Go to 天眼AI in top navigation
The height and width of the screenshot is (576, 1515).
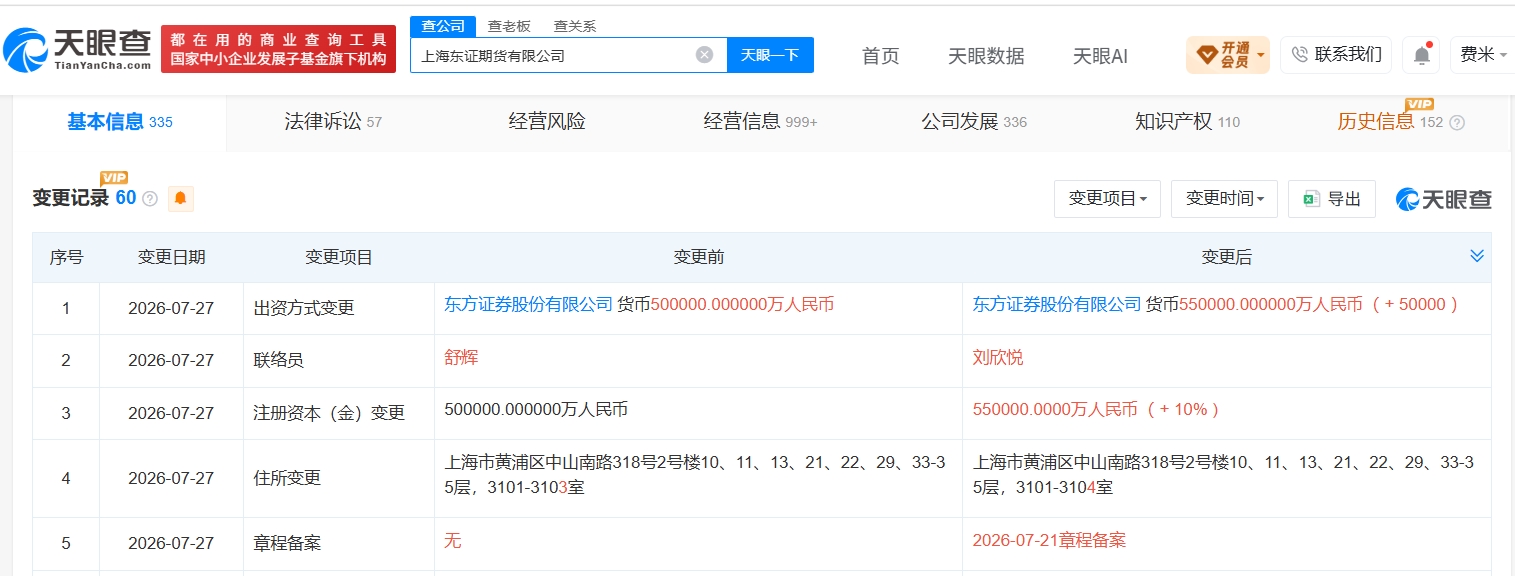point(1100,56)
